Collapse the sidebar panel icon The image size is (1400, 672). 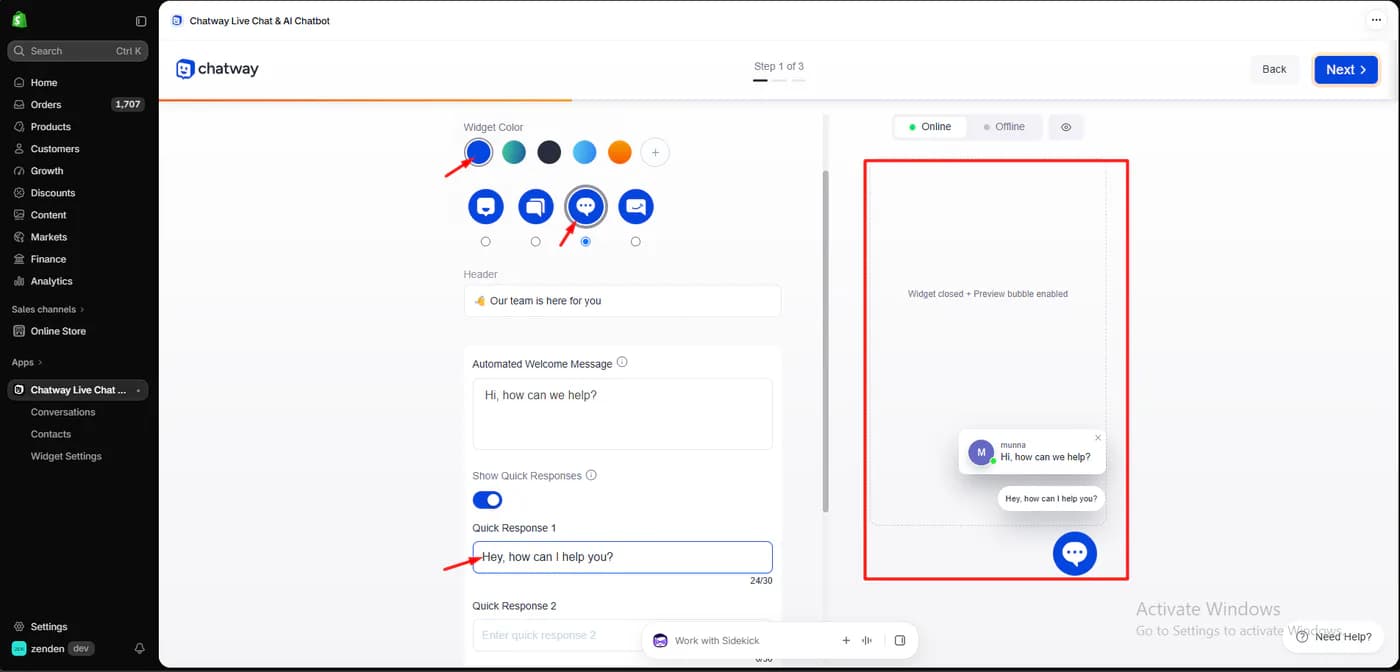coord(141,21)
